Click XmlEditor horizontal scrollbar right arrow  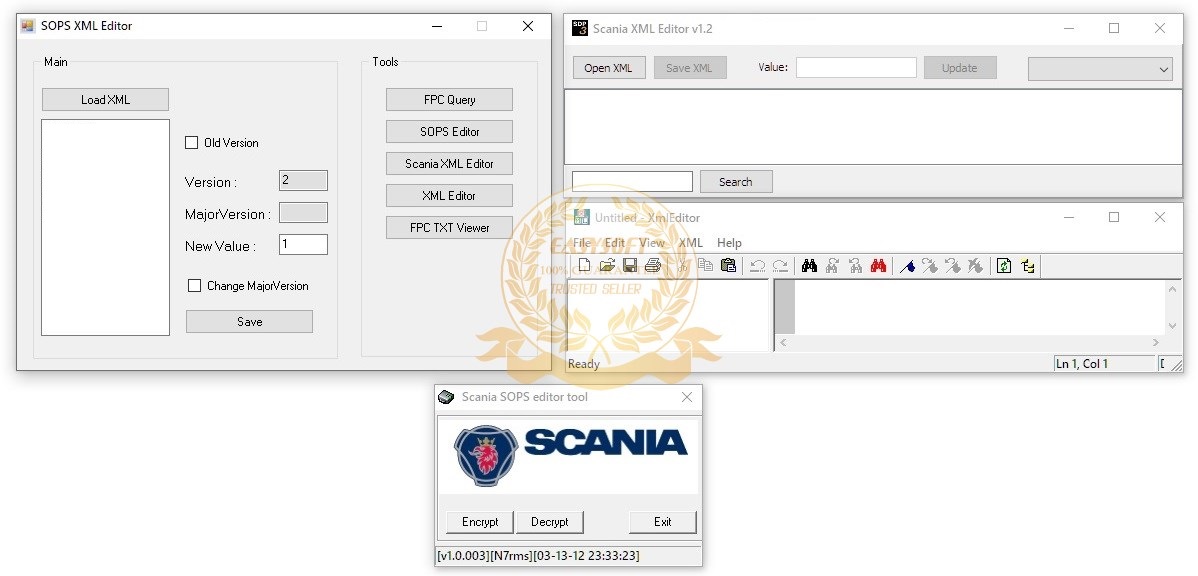[x=1156, y=343]
